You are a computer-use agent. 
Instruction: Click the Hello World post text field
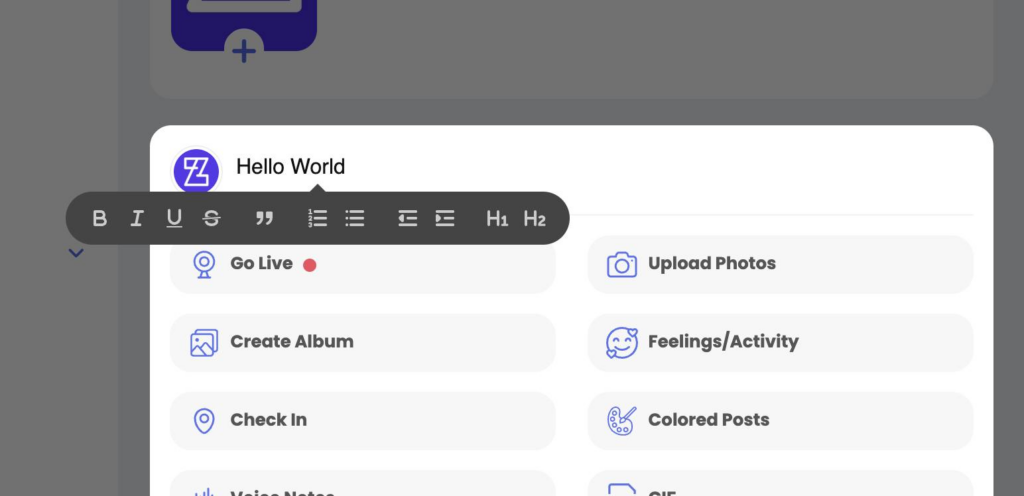[x=291, y=167]
